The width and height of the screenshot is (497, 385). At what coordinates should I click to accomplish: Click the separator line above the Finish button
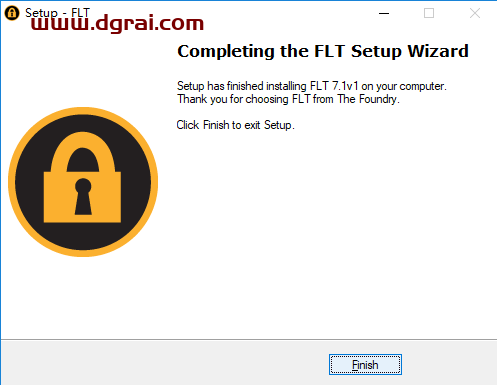[x=249, y=340]
